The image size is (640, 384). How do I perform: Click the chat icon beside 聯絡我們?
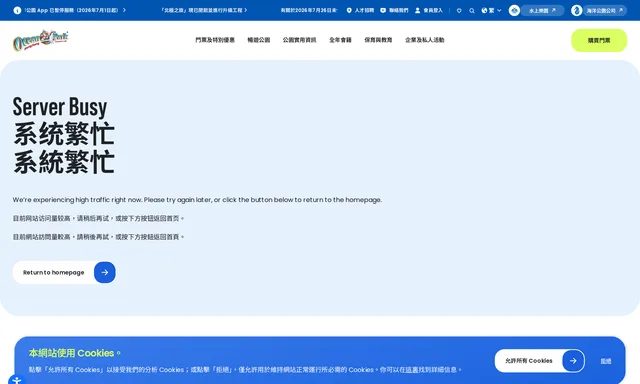(383, 10)
